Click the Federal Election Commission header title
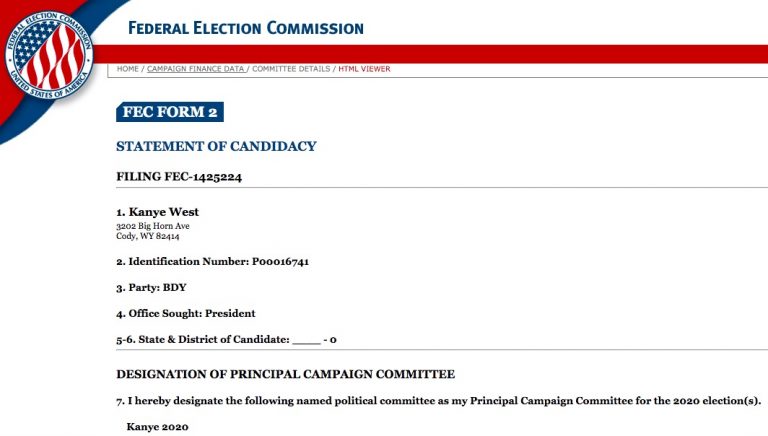This screenshot has height=436, width=768. click(x=245, y=28)
